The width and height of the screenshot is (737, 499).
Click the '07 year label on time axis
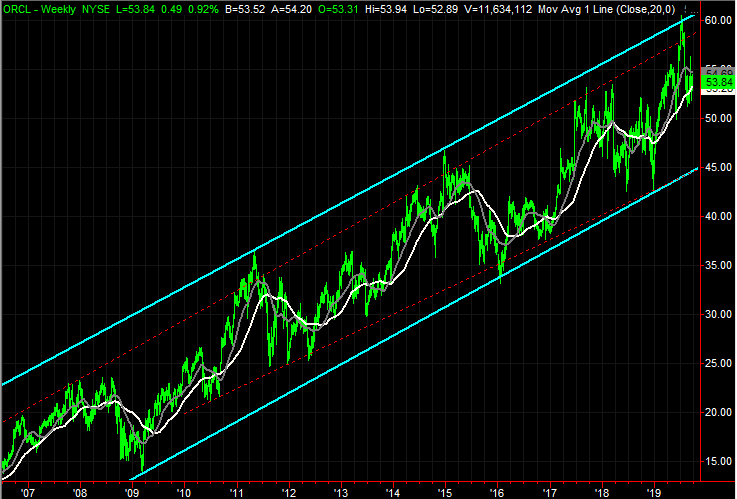(28, 492)
